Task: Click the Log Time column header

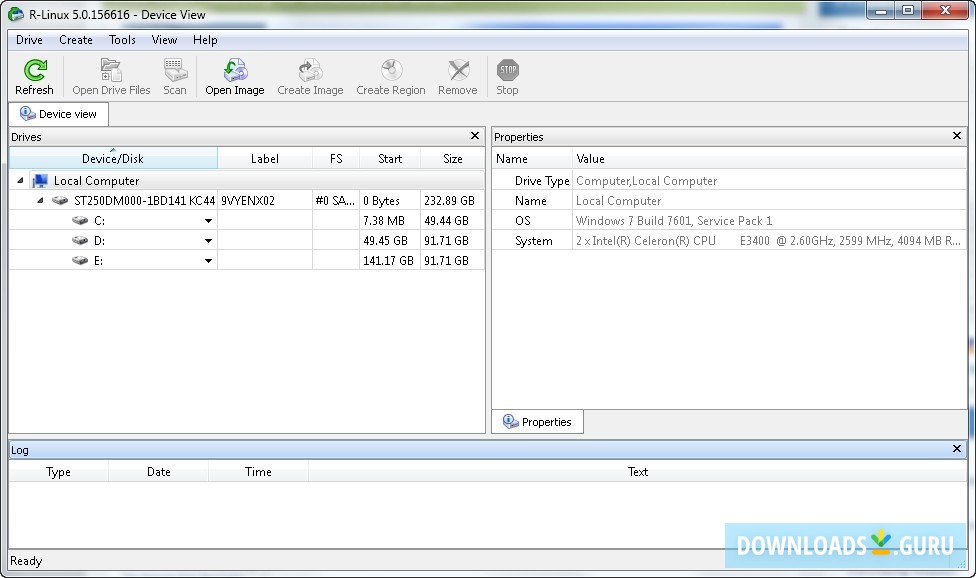Action: click(258, 472)
